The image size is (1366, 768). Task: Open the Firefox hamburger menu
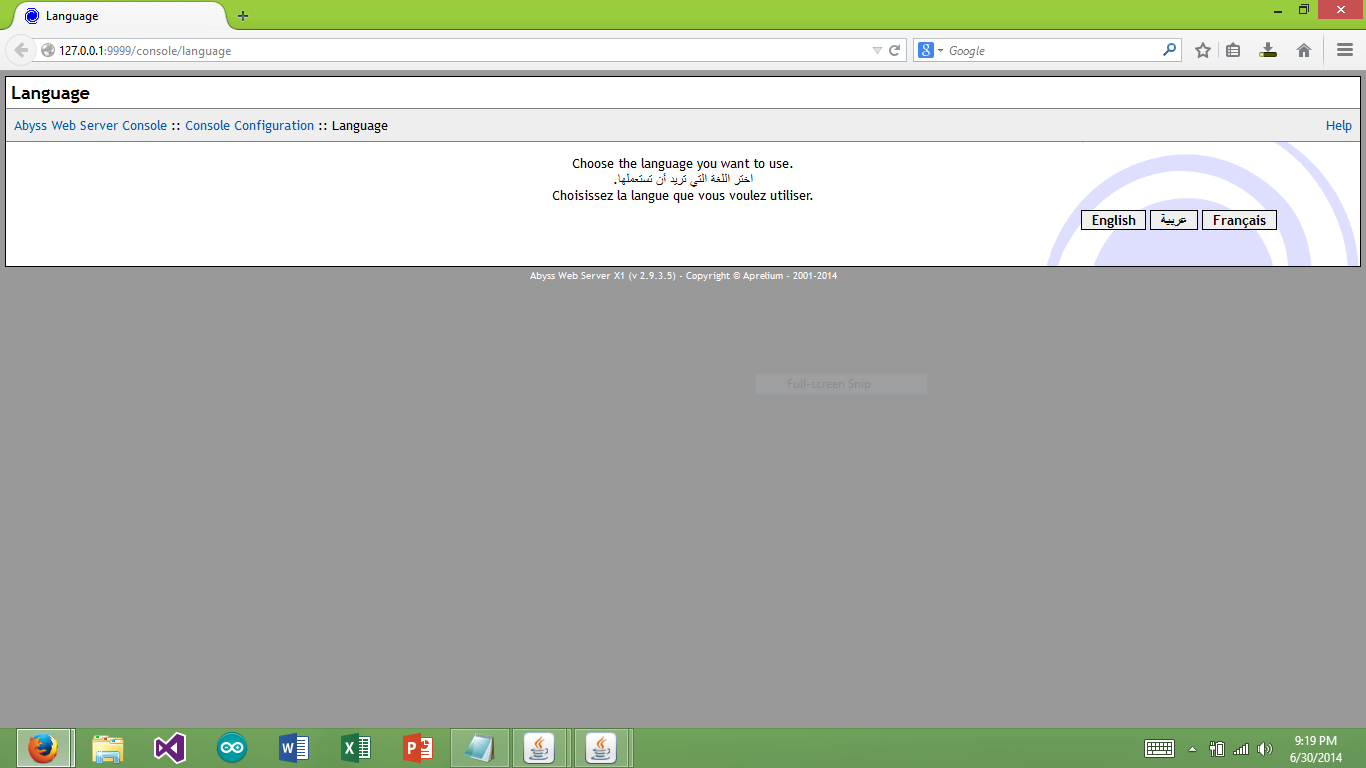tap(1344, 49)
